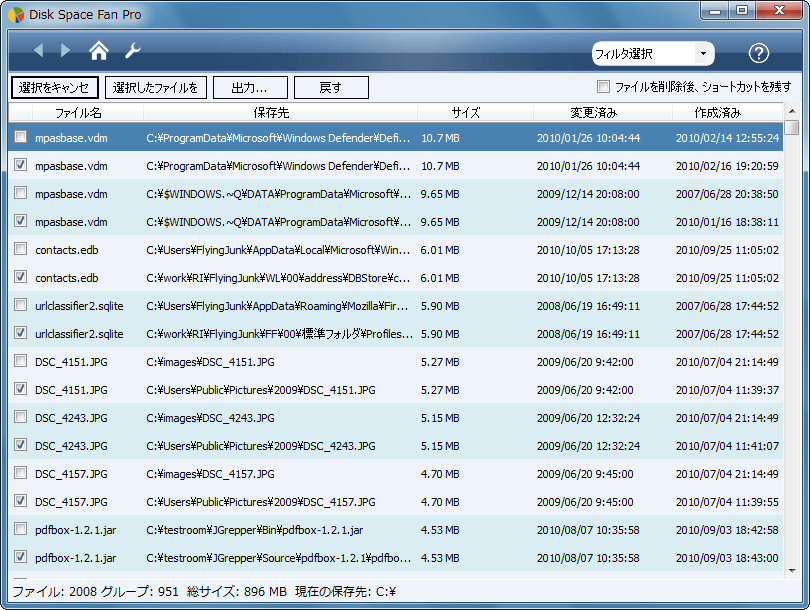Image resolution: width=810 pixels, height=610 pixels.
Task: Click the 戻す button
Action: (x=331, y=87)
